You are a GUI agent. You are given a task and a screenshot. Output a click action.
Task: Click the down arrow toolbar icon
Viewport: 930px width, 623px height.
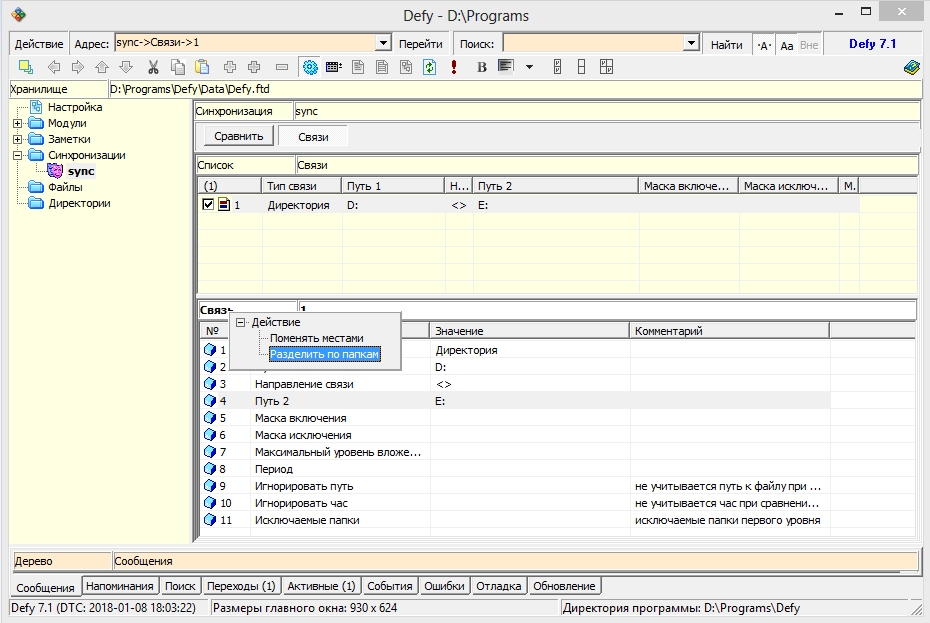[x=126, y=67]
